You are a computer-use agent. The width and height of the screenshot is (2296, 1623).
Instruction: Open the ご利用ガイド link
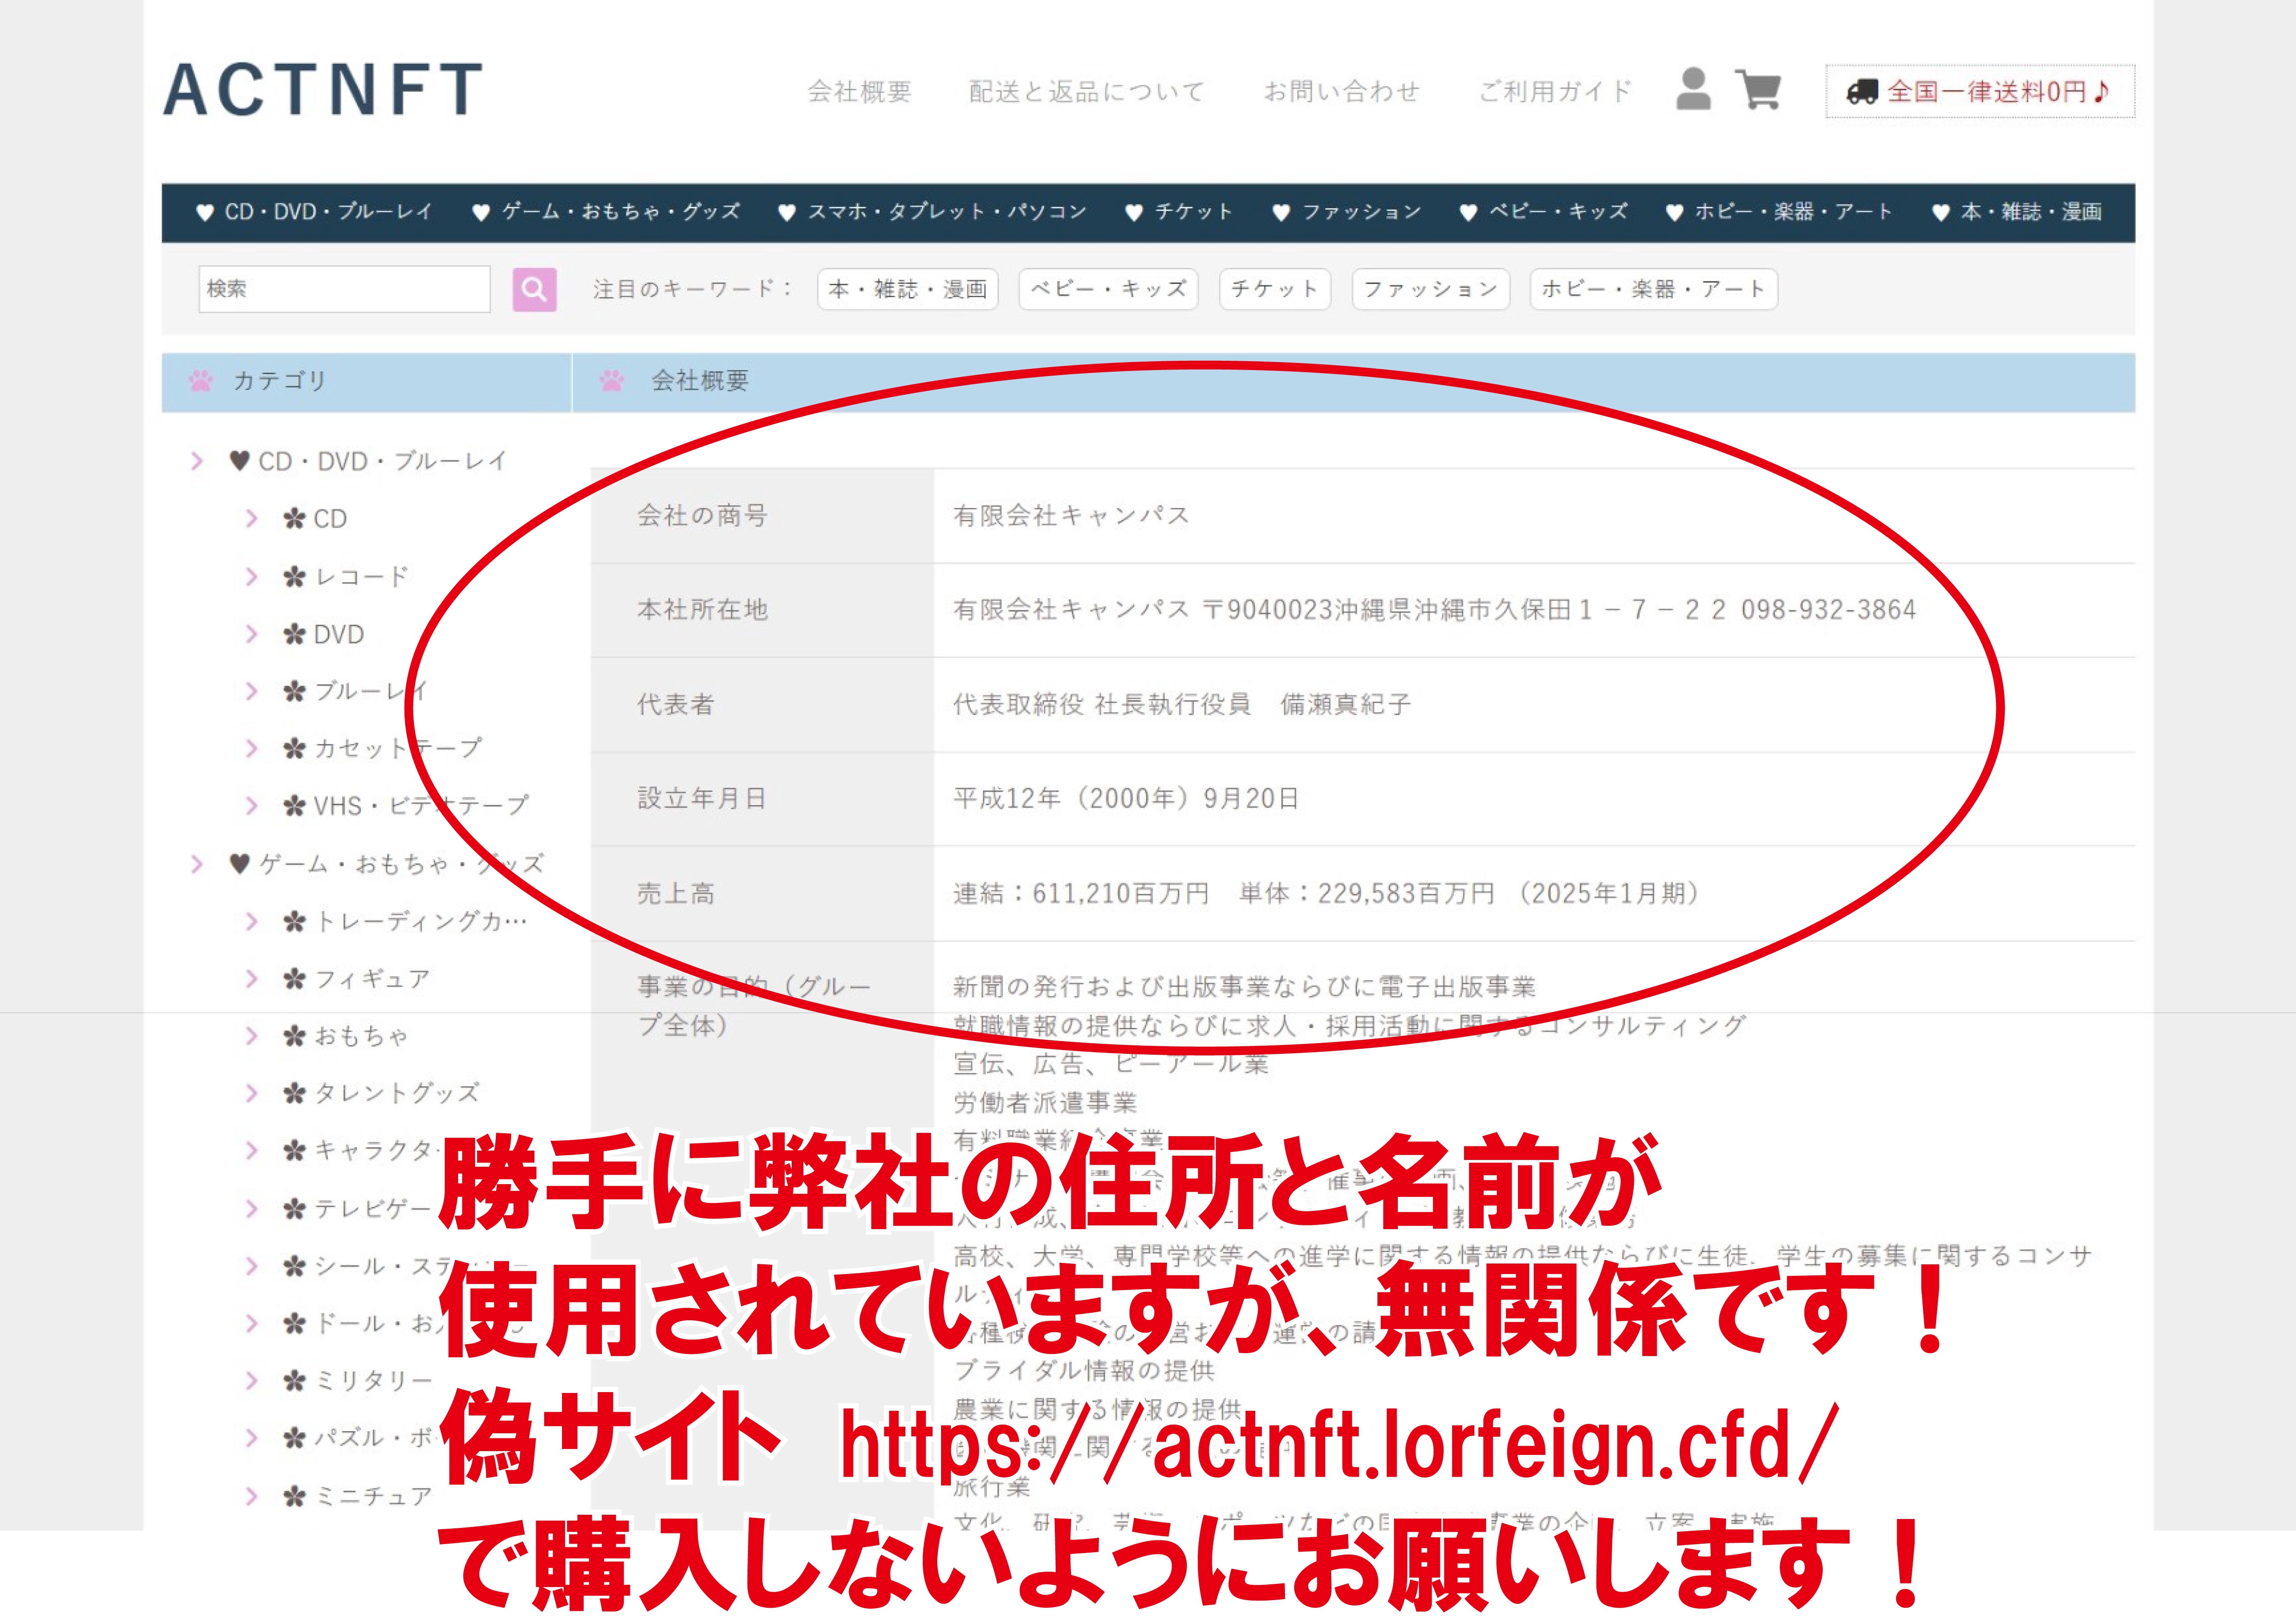[1555, 92]
